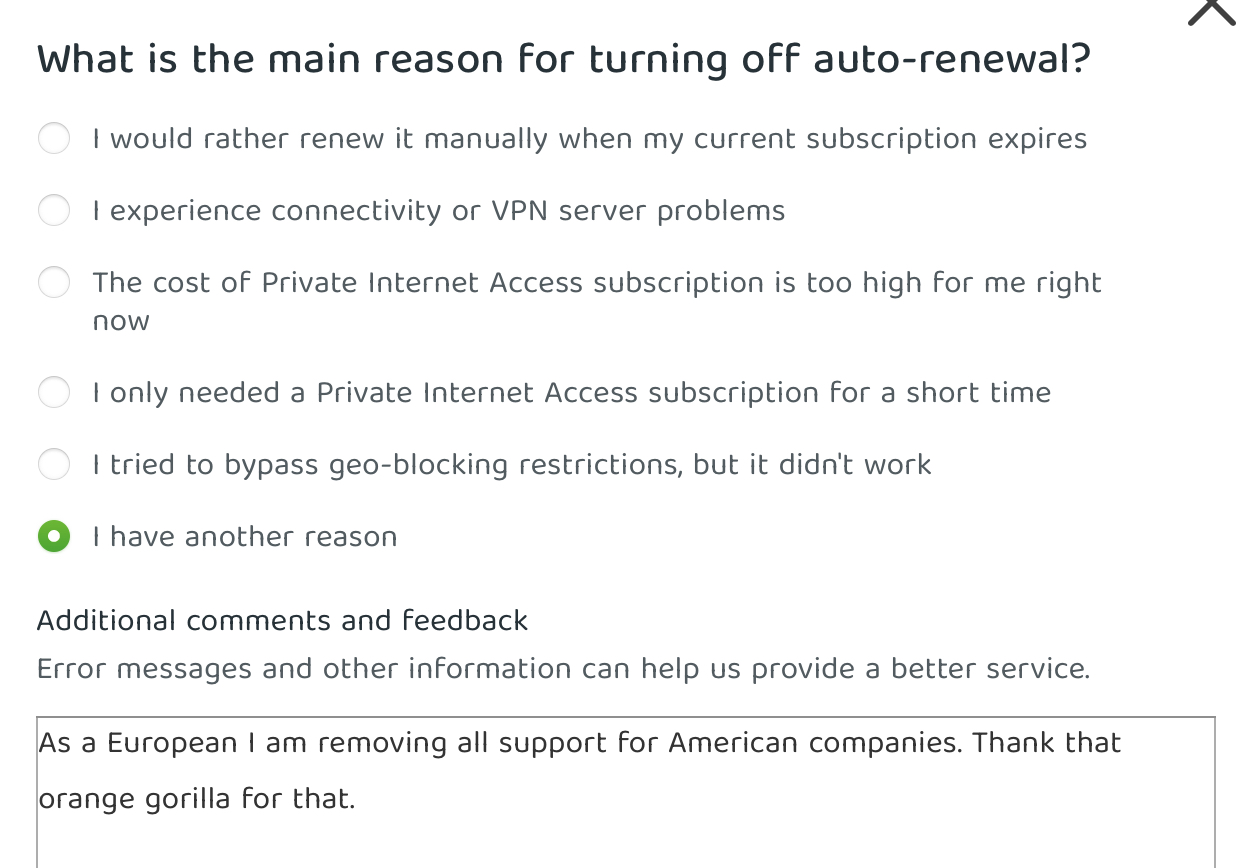The width and height of the screenshot is (1250, 868).
Task: Click the 'I have another reason' label text
Action: click(244, 537)
